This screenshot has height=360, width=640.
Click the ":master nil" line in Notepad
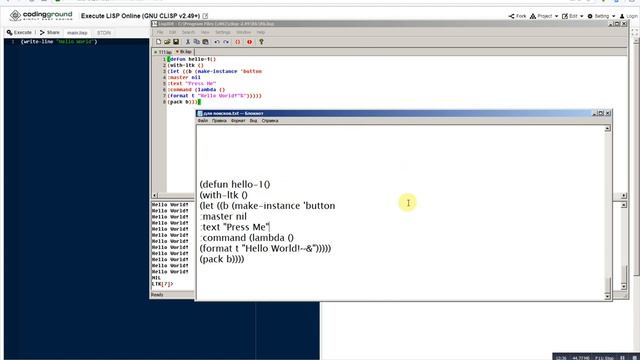point(223,216)
